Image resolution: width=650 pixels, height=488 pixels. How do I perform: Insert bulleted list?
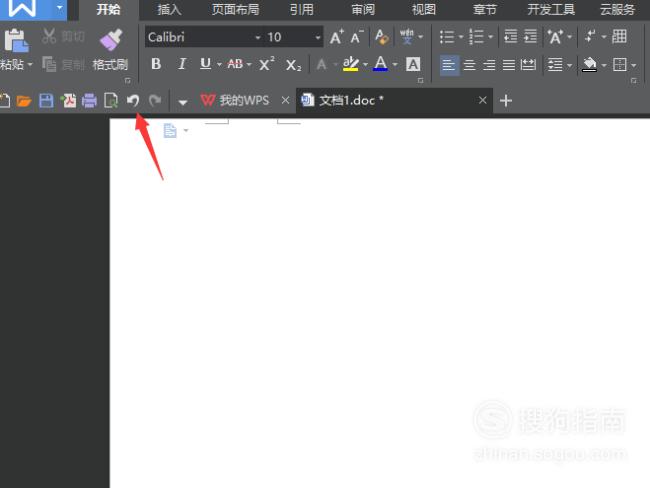click(447, 37)
